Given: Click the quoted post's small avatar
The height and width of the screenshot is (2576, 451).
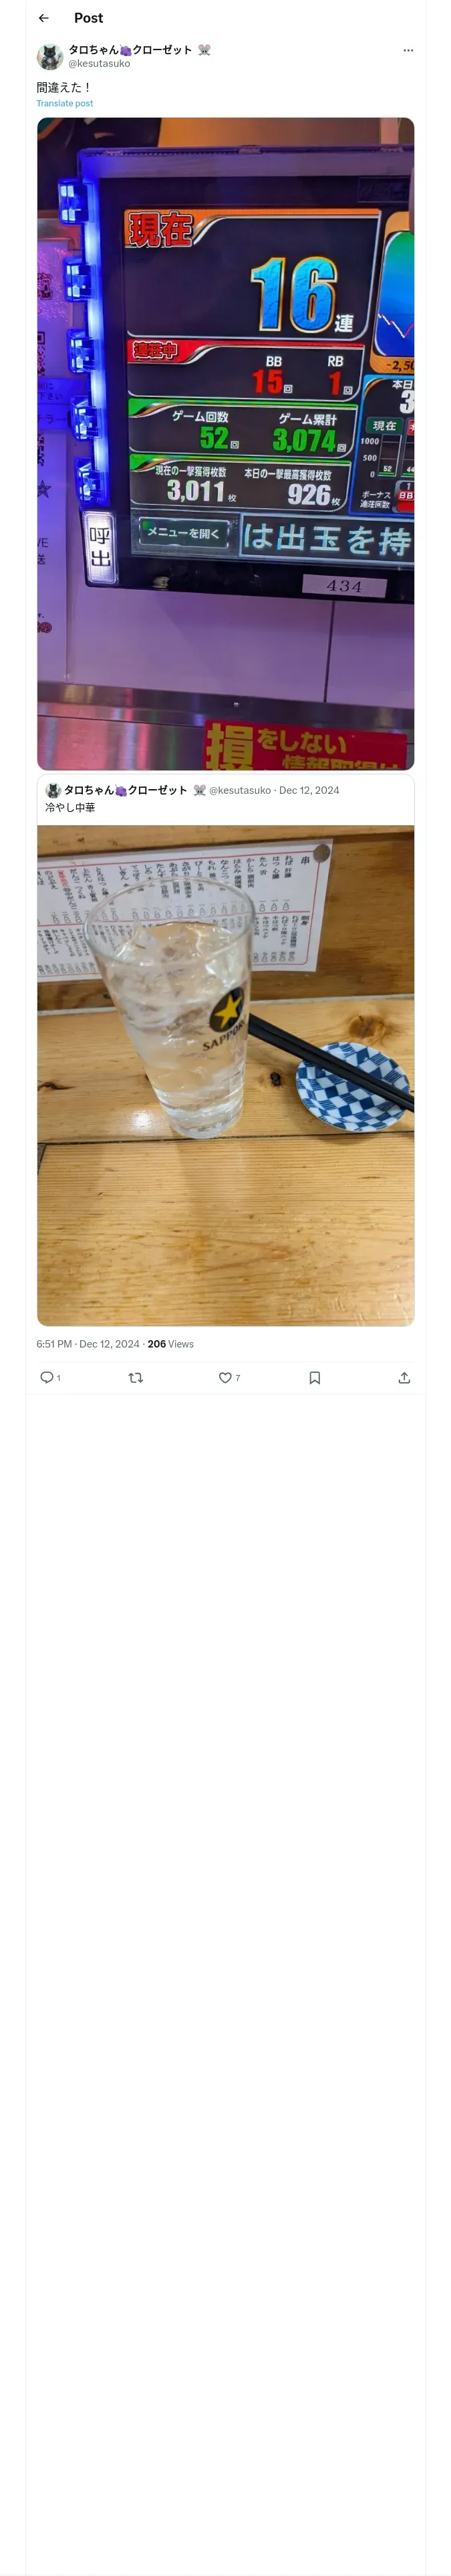Looking at the screenshot, I should tap(54, 790).
